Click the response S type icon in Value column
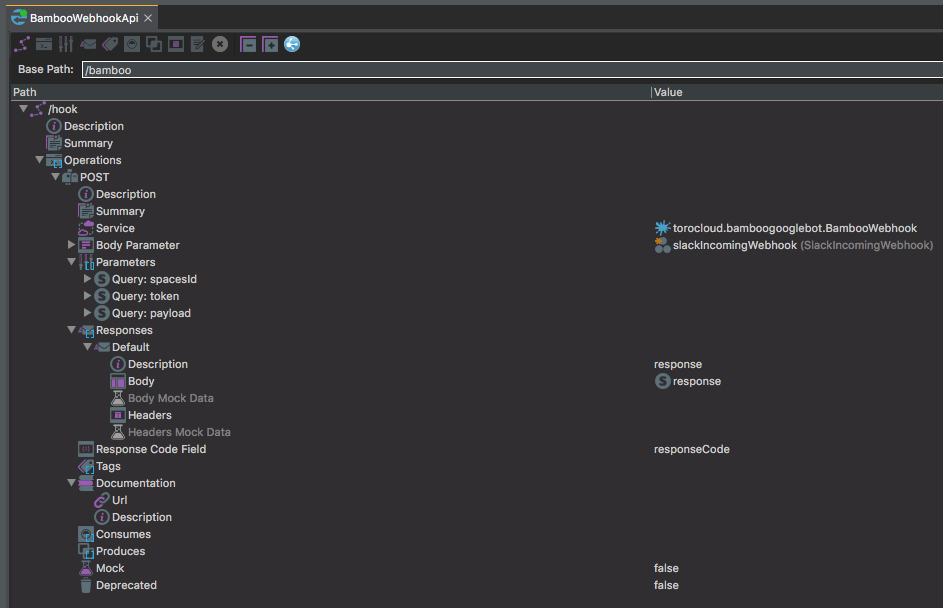The width and height of the screenshot is (943, 608). (x=662, y=381)
